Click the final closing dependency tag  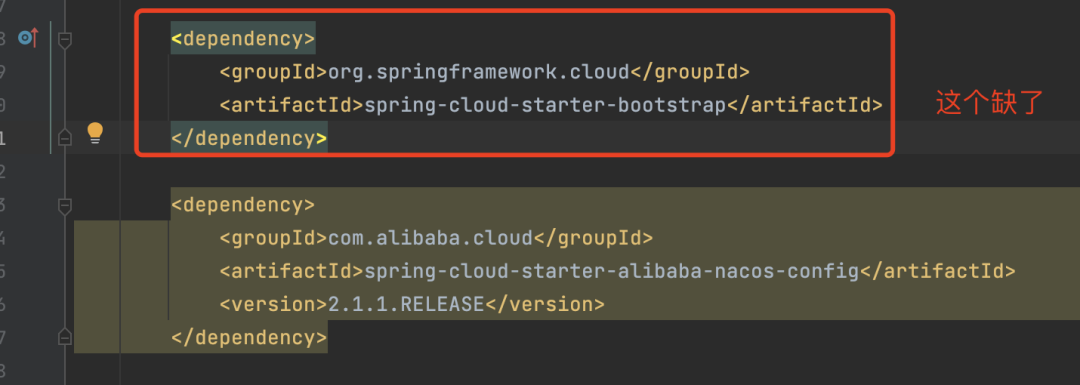coord(249,337)
